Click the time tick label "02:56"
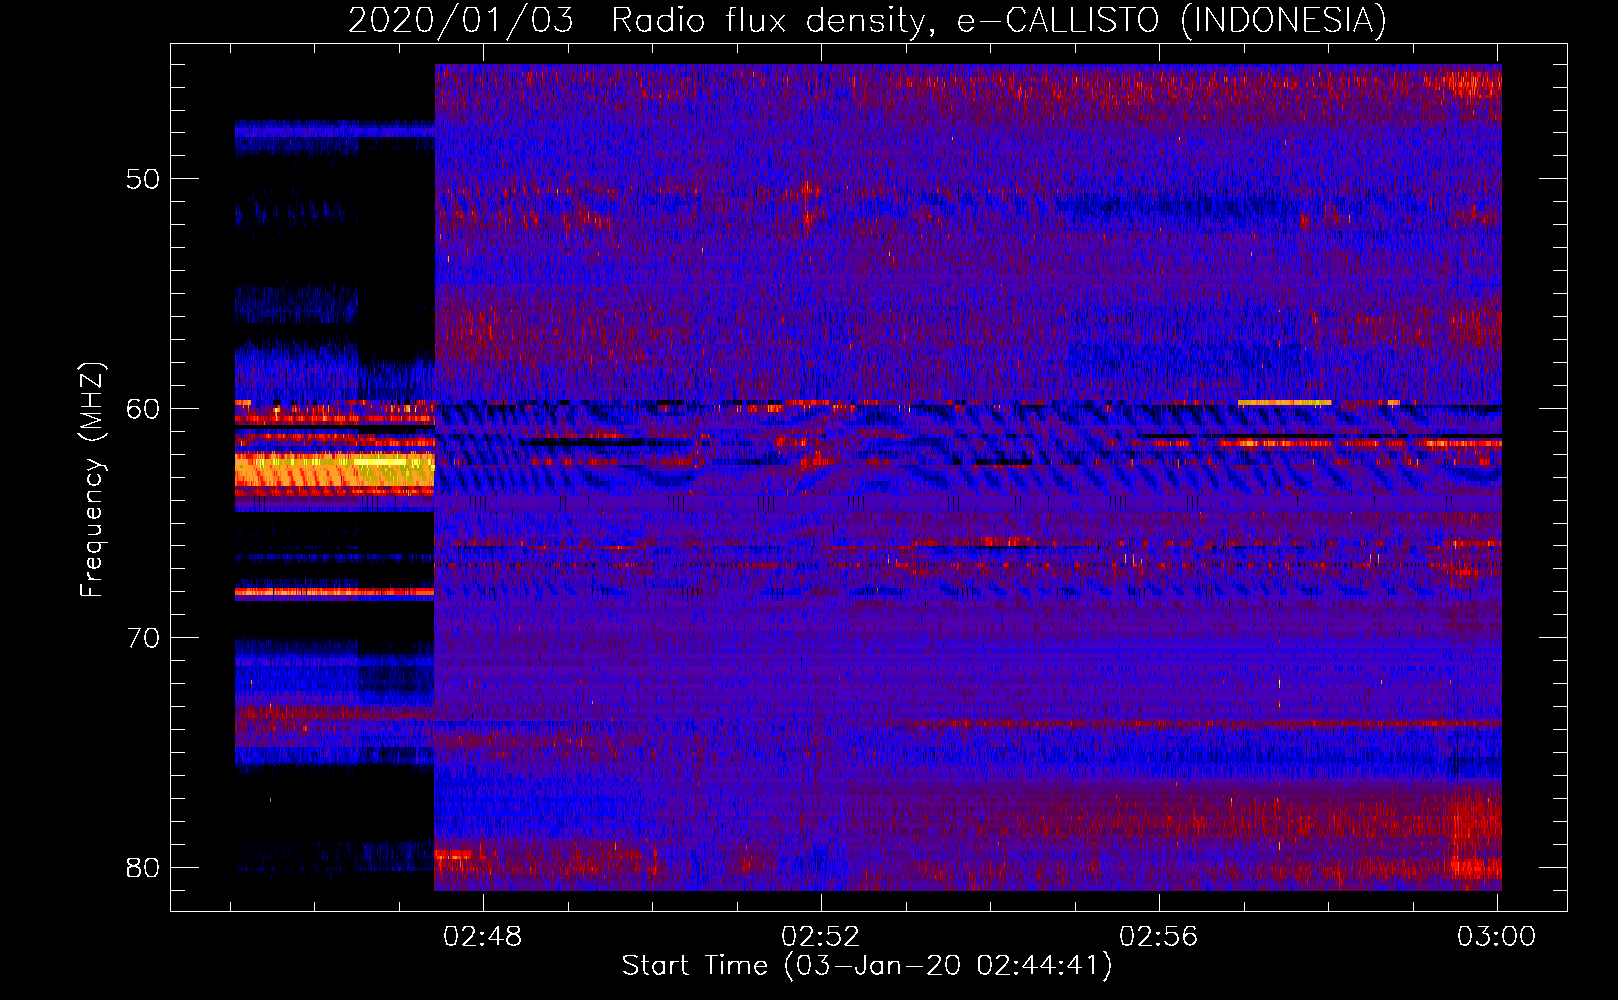This screenshot has height=1000, width=1618. [1159, 936]
